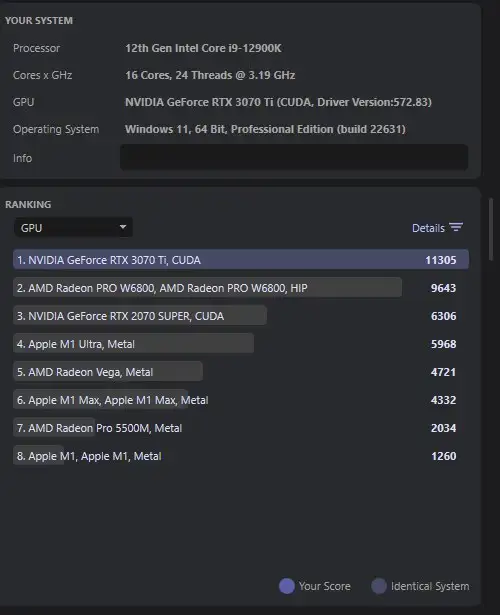Open the Details filter icon

click(x=456, y=227)
